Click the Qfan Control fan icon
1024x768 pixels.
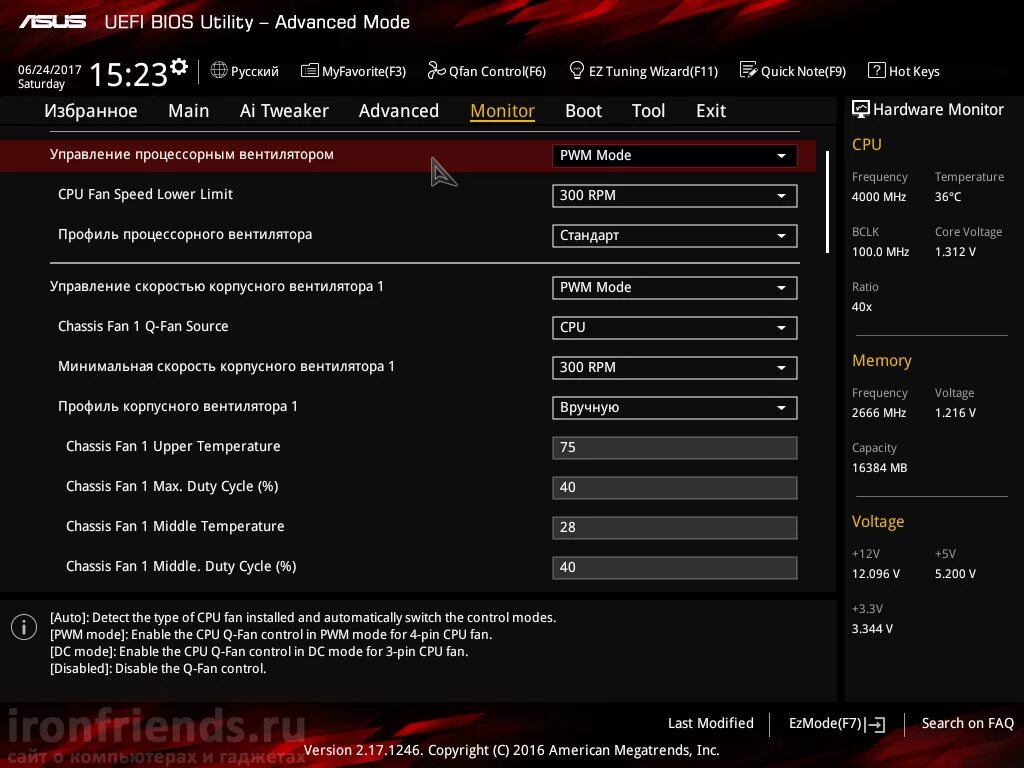pyautogui.click(x=436, y=70)
